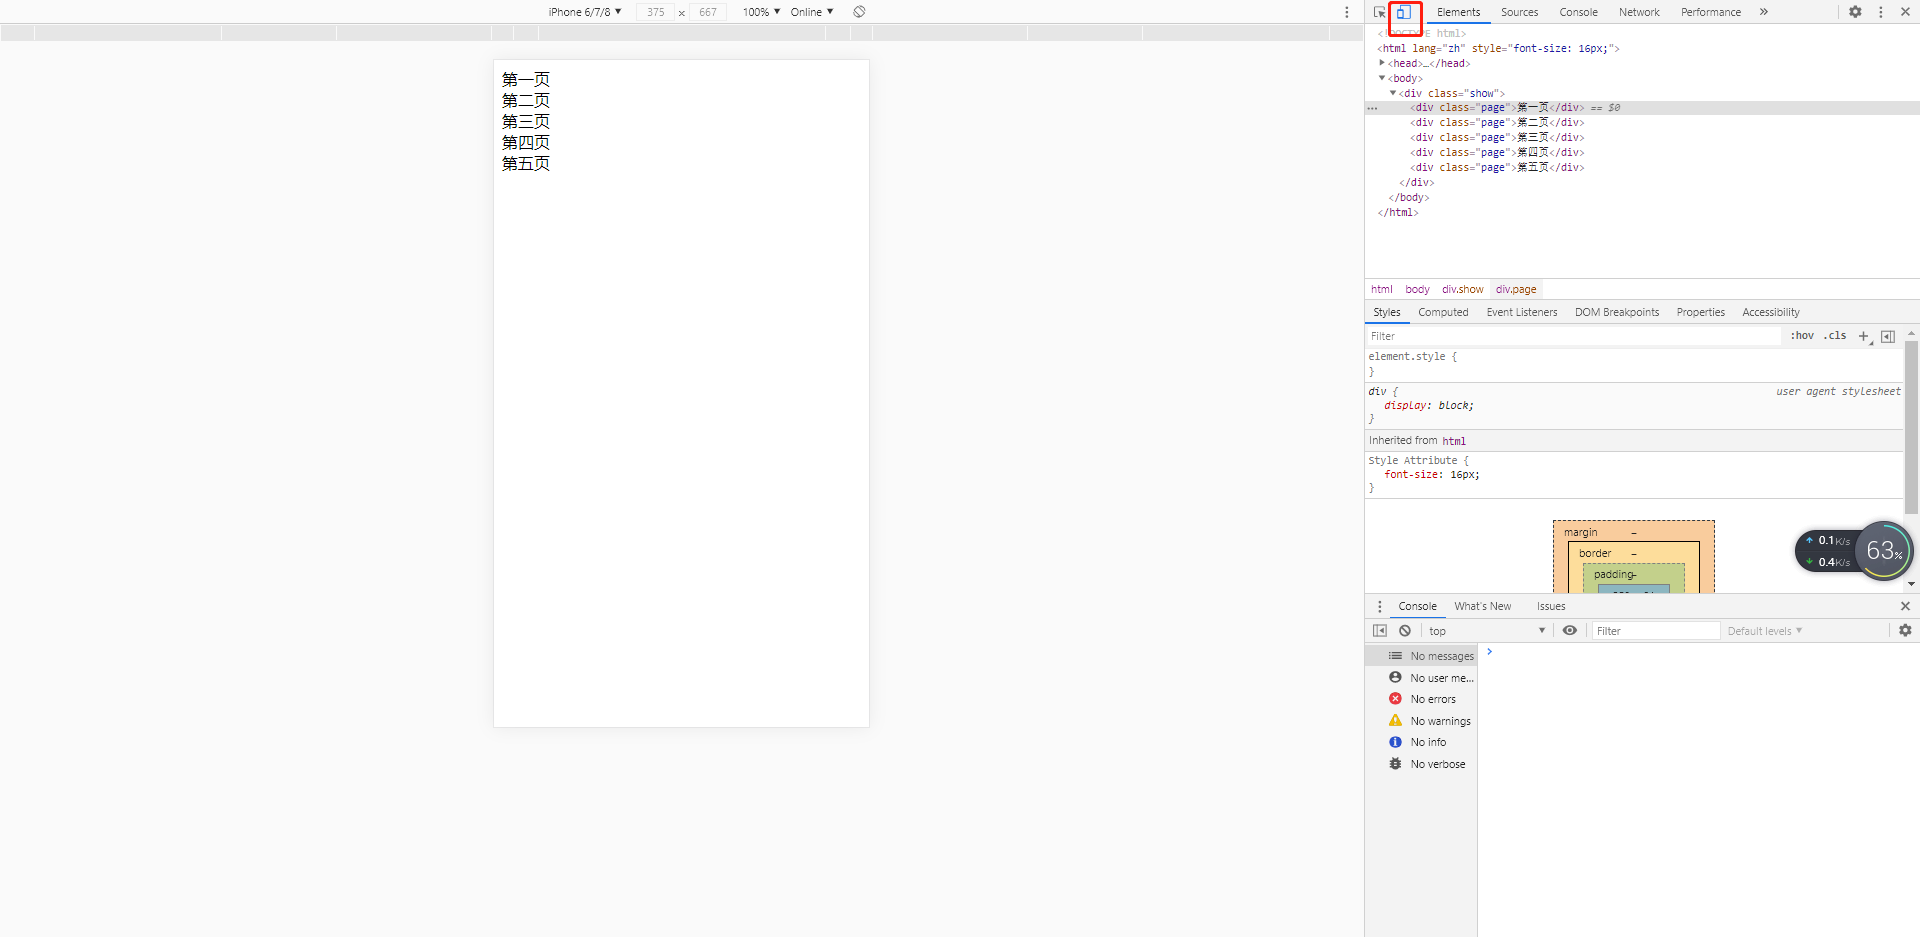Click the div.show breadcrumb item
1920x937 pixels.
tap(1462, 289)
